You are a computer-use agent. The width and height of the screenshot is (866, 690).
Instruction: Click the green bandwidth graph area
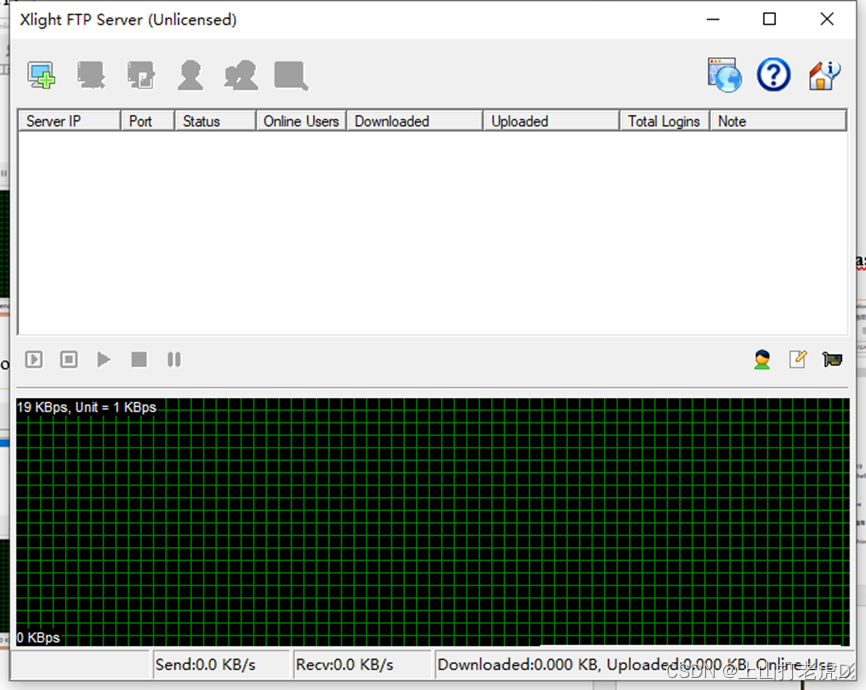coord(432,520)
